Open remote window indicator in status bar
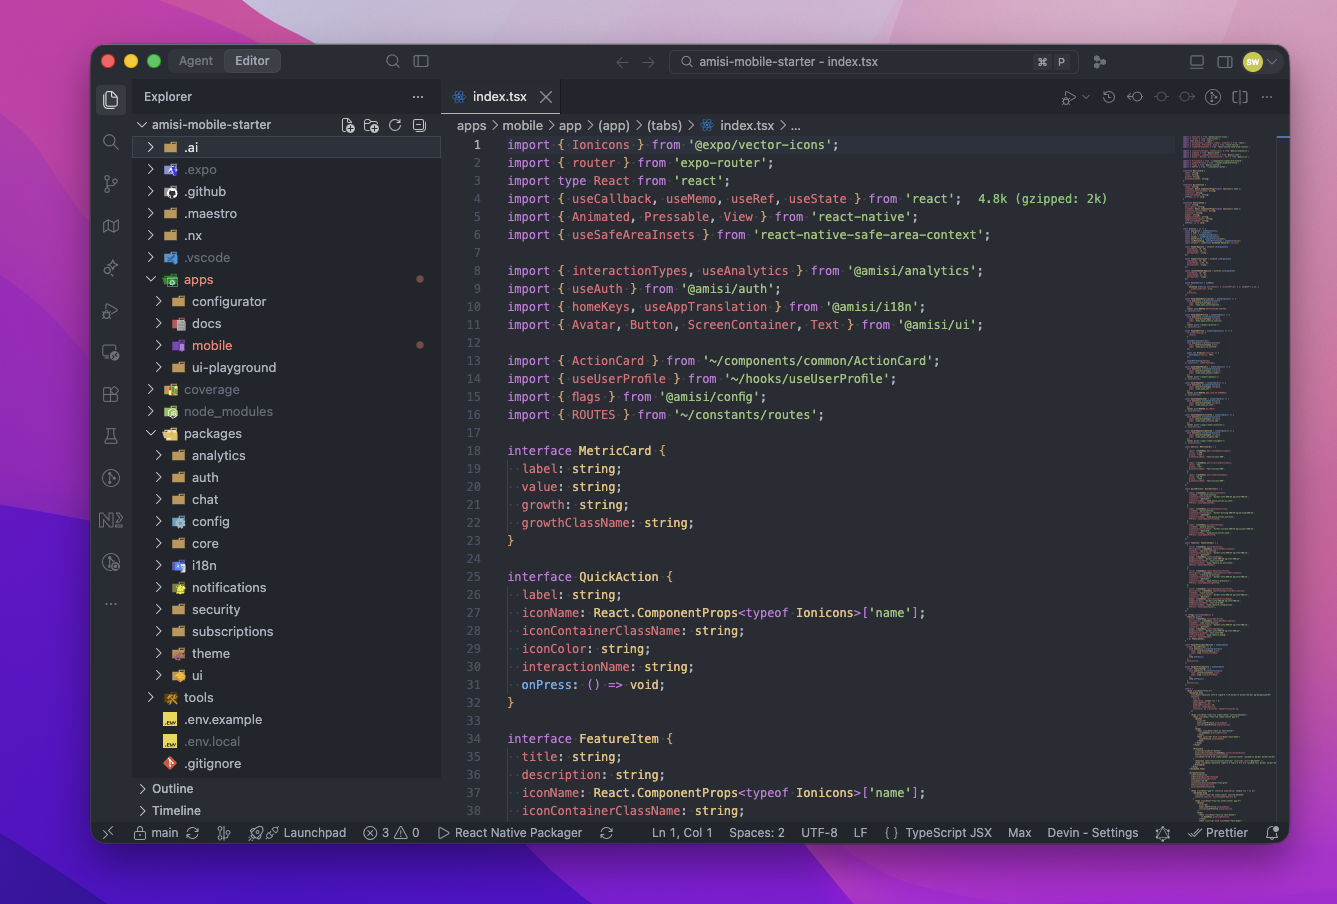The image size is (1337, 904). tap(109, 832)
